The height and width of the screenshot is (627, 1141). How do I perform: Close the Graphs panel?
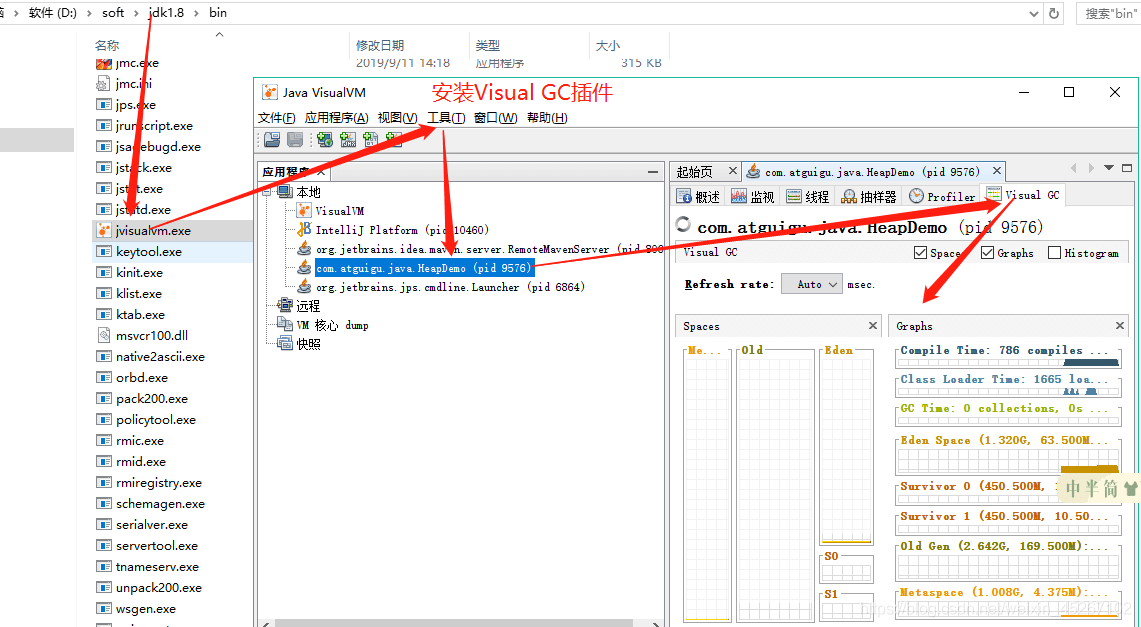(x=1120, y=326)
